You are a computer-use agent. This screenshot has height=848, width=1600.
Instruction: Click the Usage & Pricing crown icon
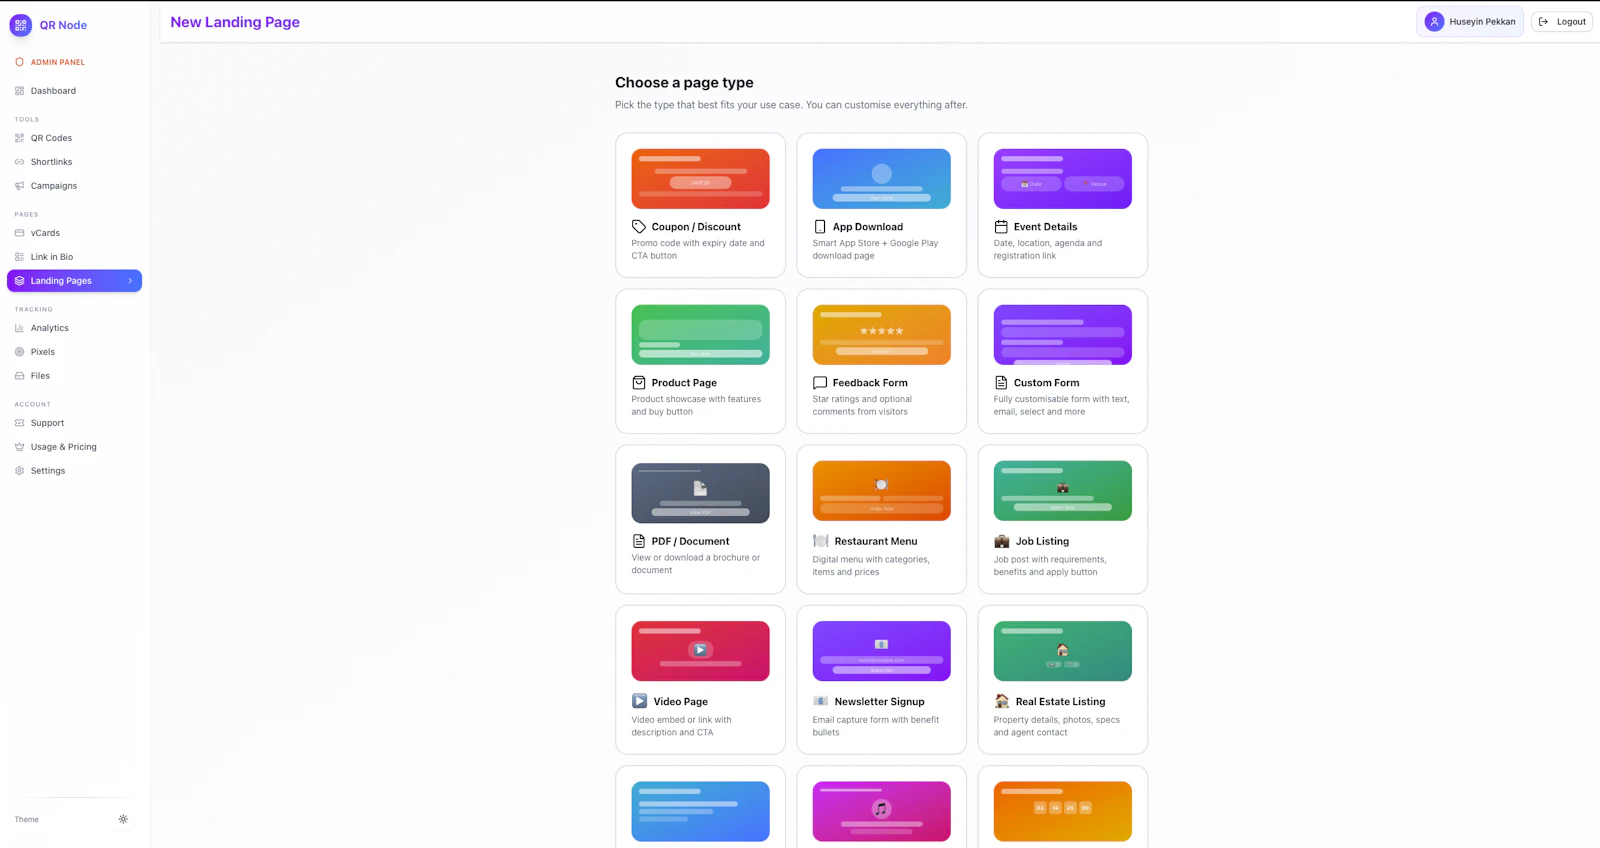coord(19,447)
